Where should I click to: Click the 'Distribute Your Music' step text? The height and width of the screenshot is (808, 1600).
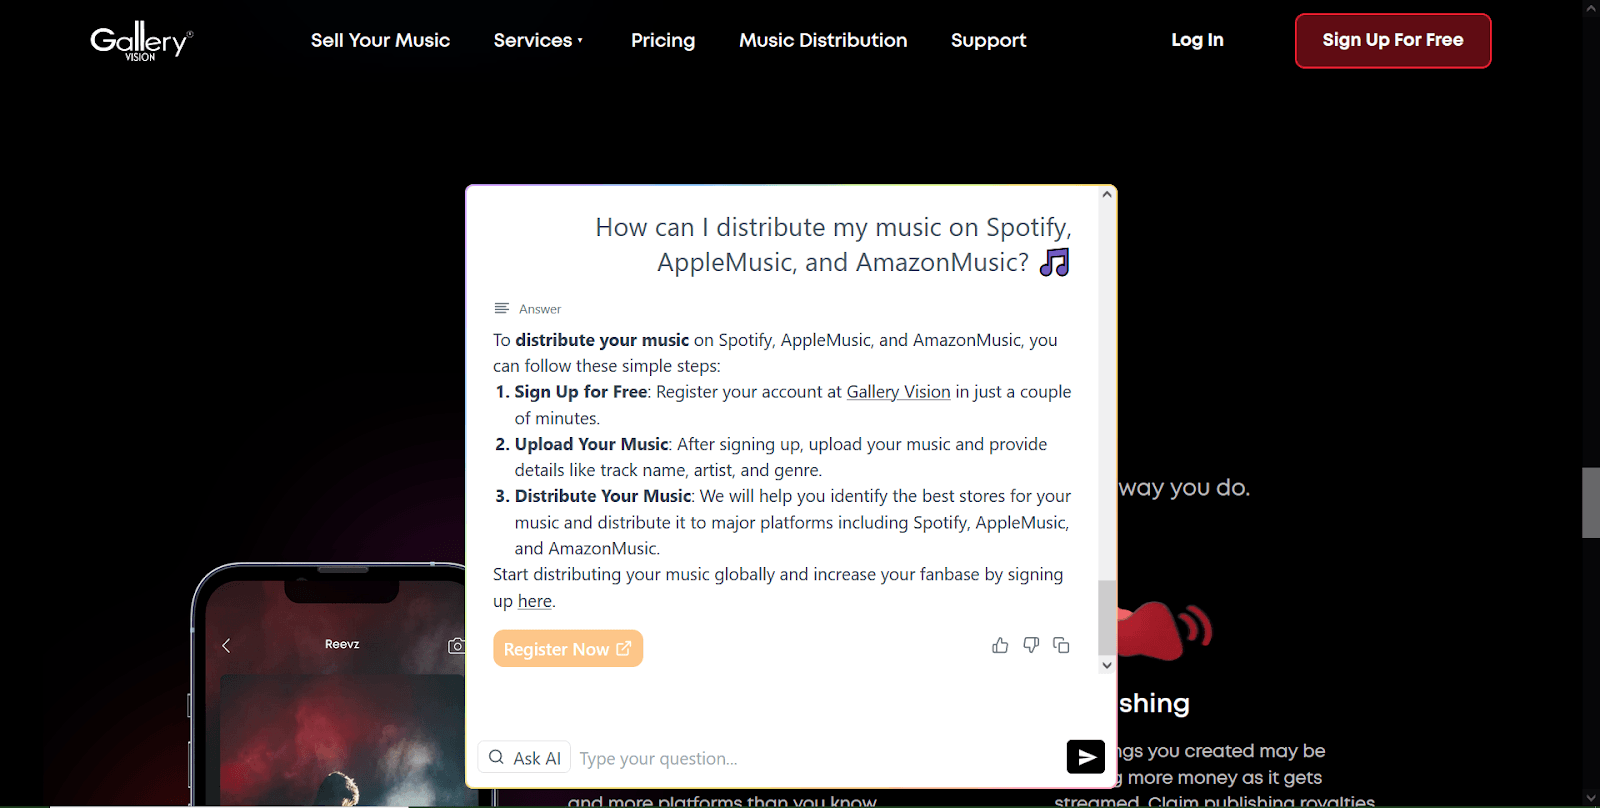click(x=603, y=496)
